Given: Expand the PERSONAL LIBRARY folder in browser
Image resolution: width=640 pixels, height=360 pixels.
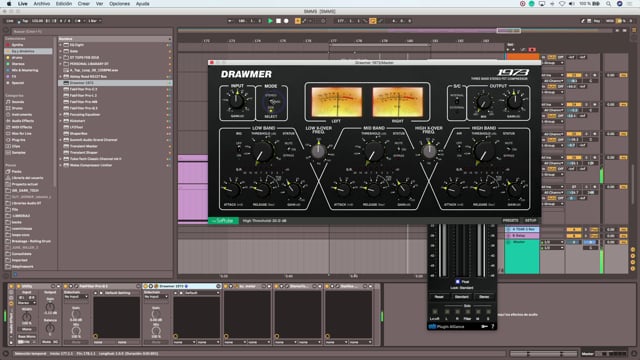Looking at the screenshot, I should pyautogui.click(x=61, y=64).
